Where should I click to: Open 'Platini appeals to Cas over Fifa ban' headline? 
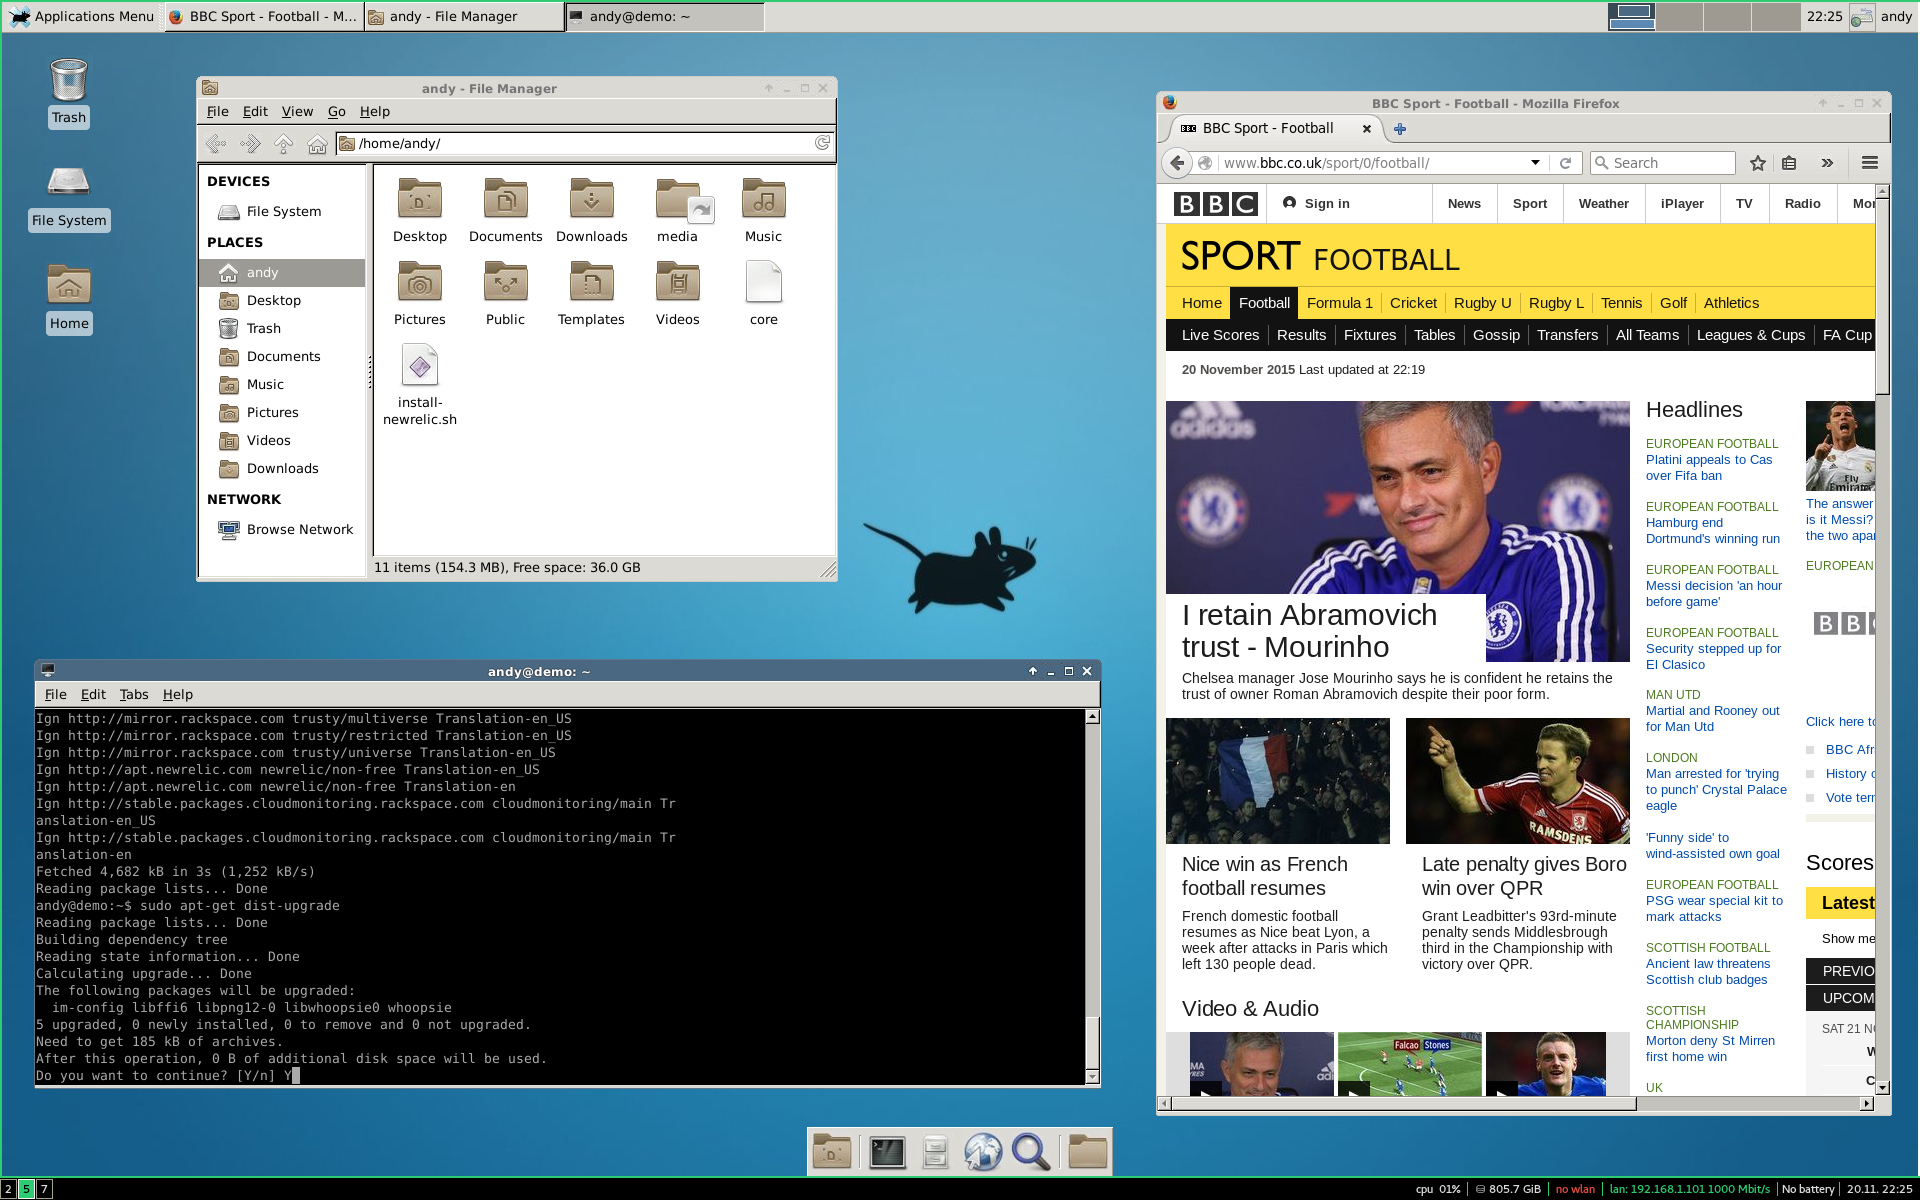tap(1709, 468)
